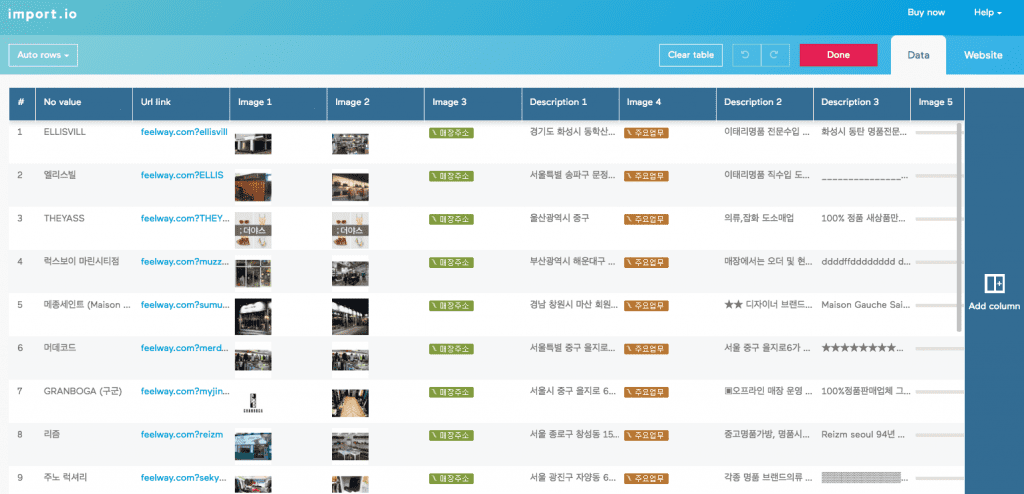Click the import.io logo
Image resolution: width=1024 pixels, height=494 pixels.
click(42, 13)
